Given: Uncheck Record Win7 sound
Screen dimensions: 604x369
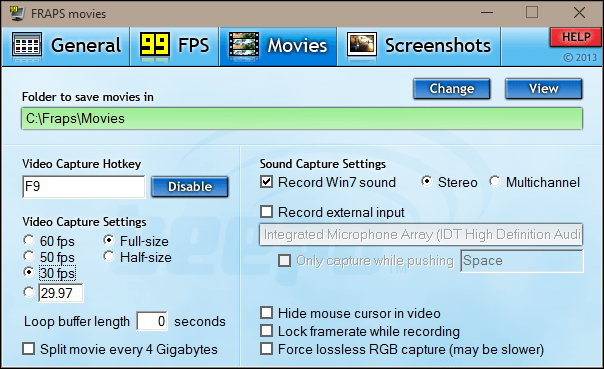Looking at the screenshot, I should click(x=267, y=181).
